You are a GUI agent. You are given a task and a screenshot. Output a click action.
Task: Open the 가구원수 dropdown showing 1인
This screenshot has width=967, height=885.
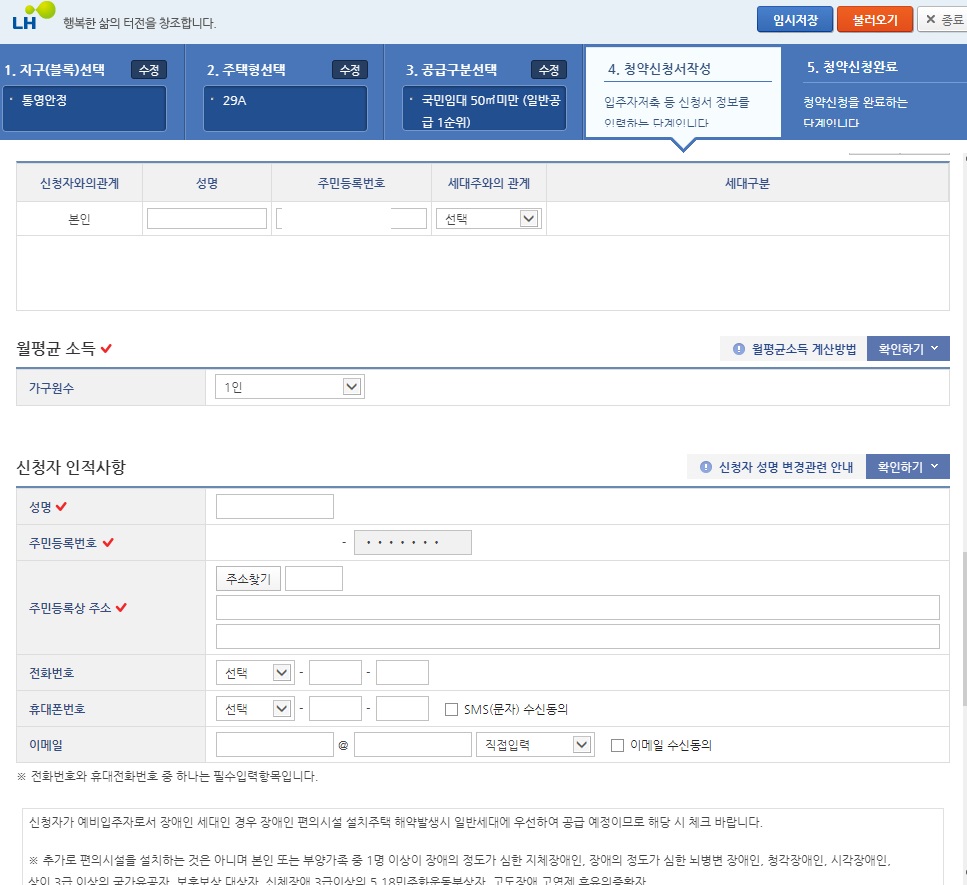[x=289, y=383]
